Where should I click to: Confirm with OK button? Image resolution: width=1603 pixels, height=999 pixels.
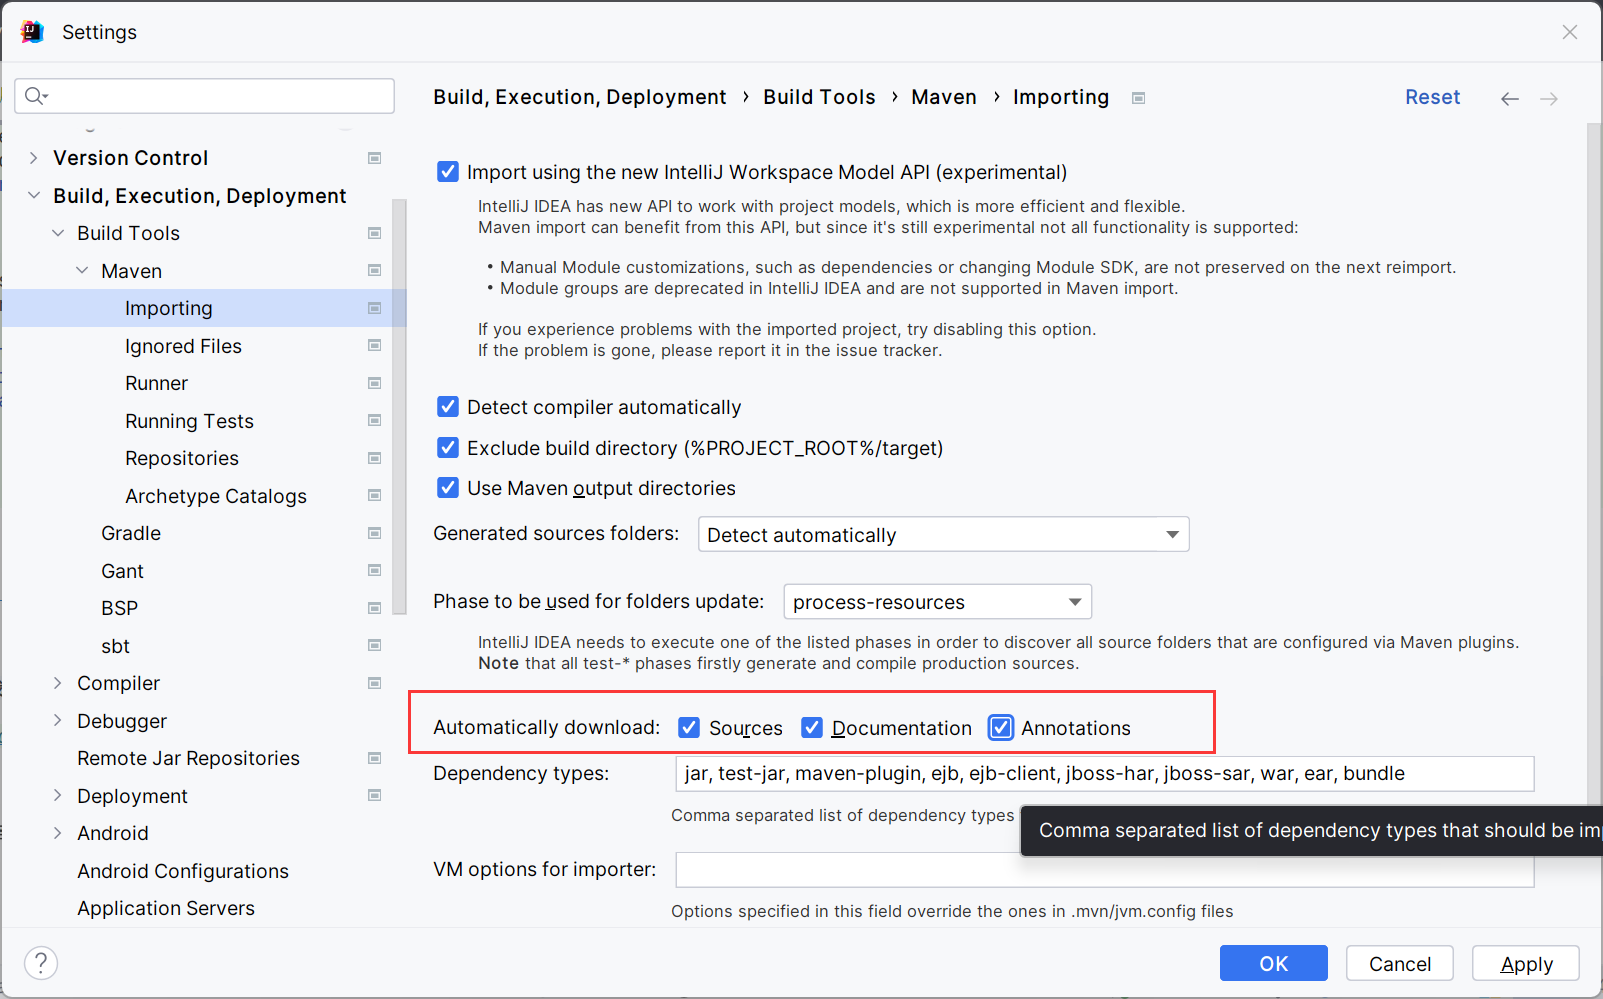point(1274,963)
